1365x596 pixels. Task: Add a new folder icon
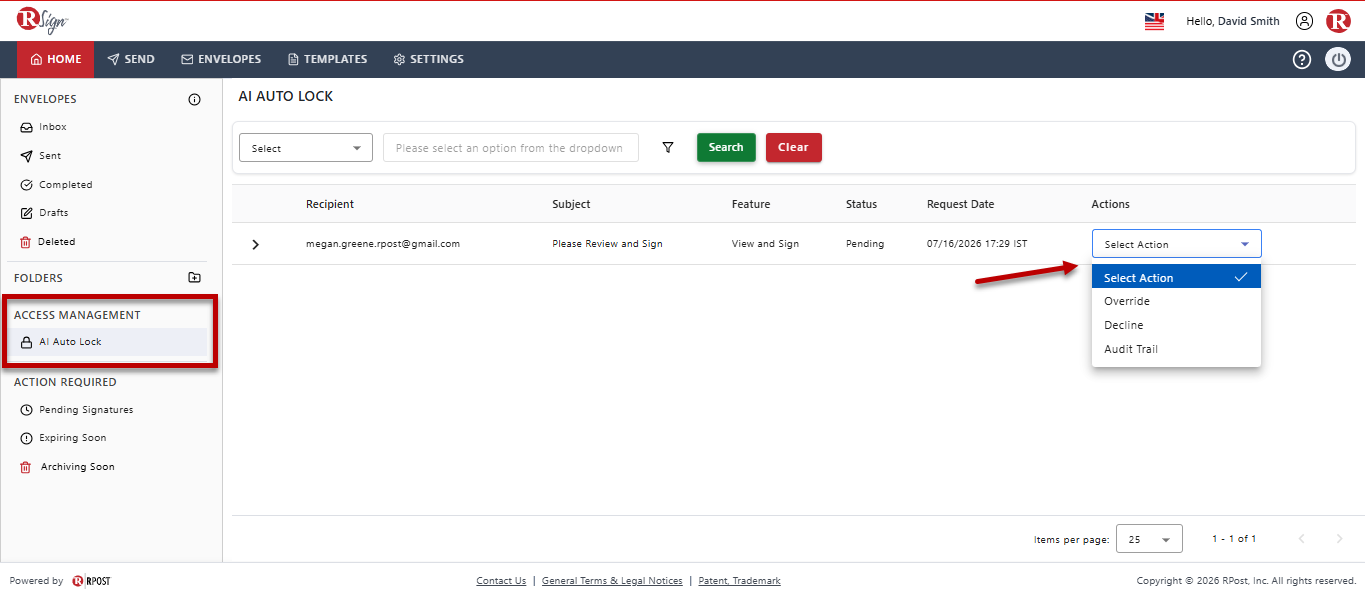(195, 278)
